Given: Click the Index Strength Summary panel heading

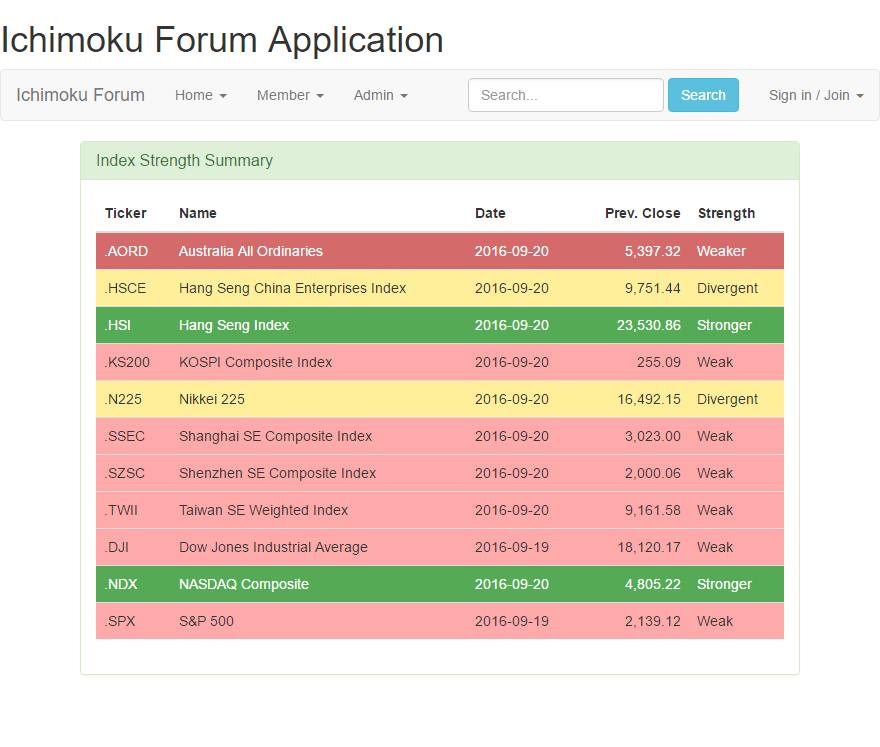Looking at the screenshot, I should (x=184, y=161).
